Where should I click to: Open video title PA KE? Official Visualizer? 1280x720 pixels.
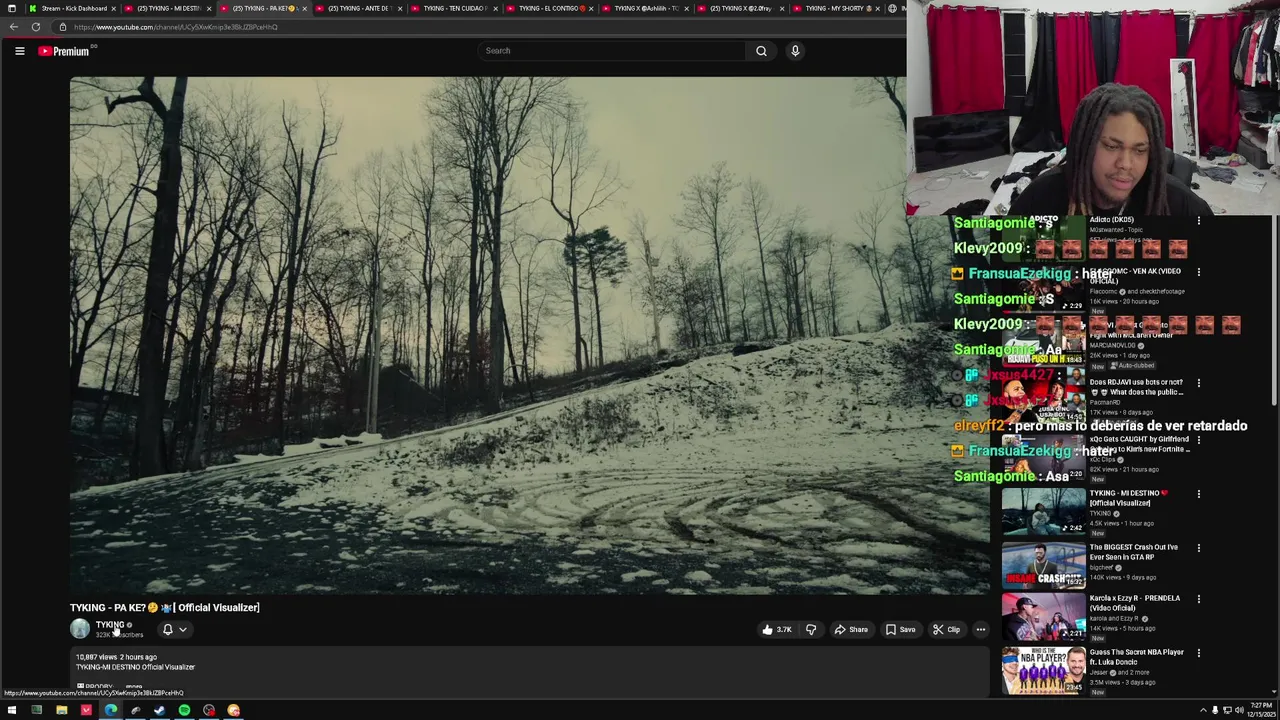pos(165,607)
